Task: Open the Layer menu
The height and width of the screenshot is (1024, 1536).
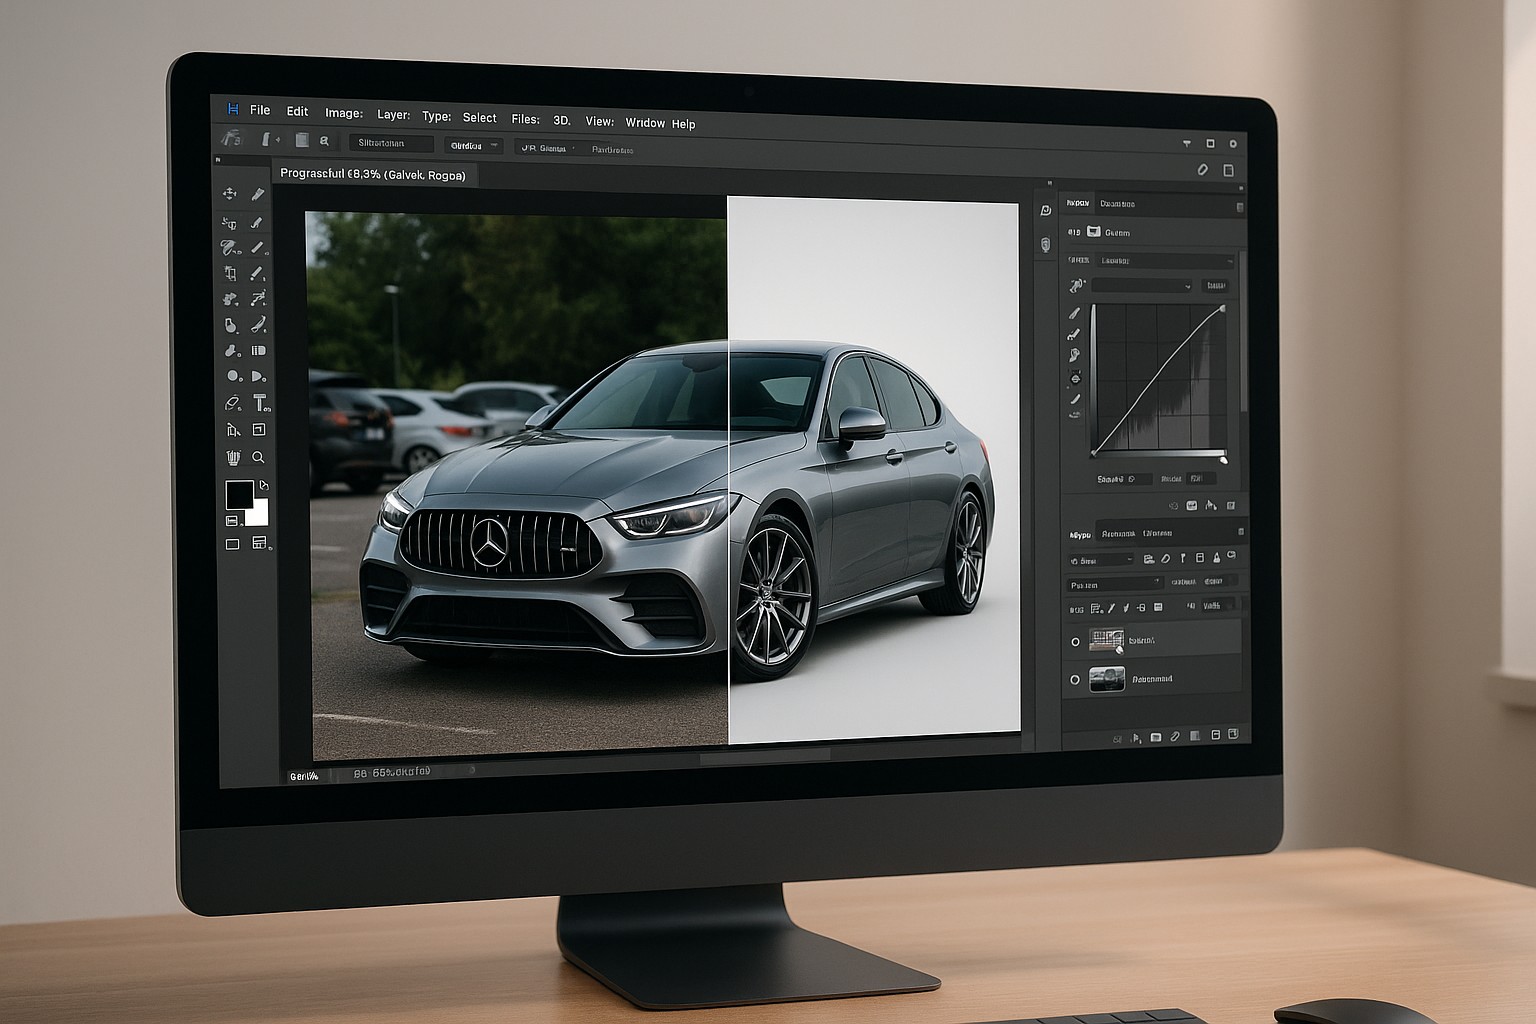Action: [x=393, y=115]
